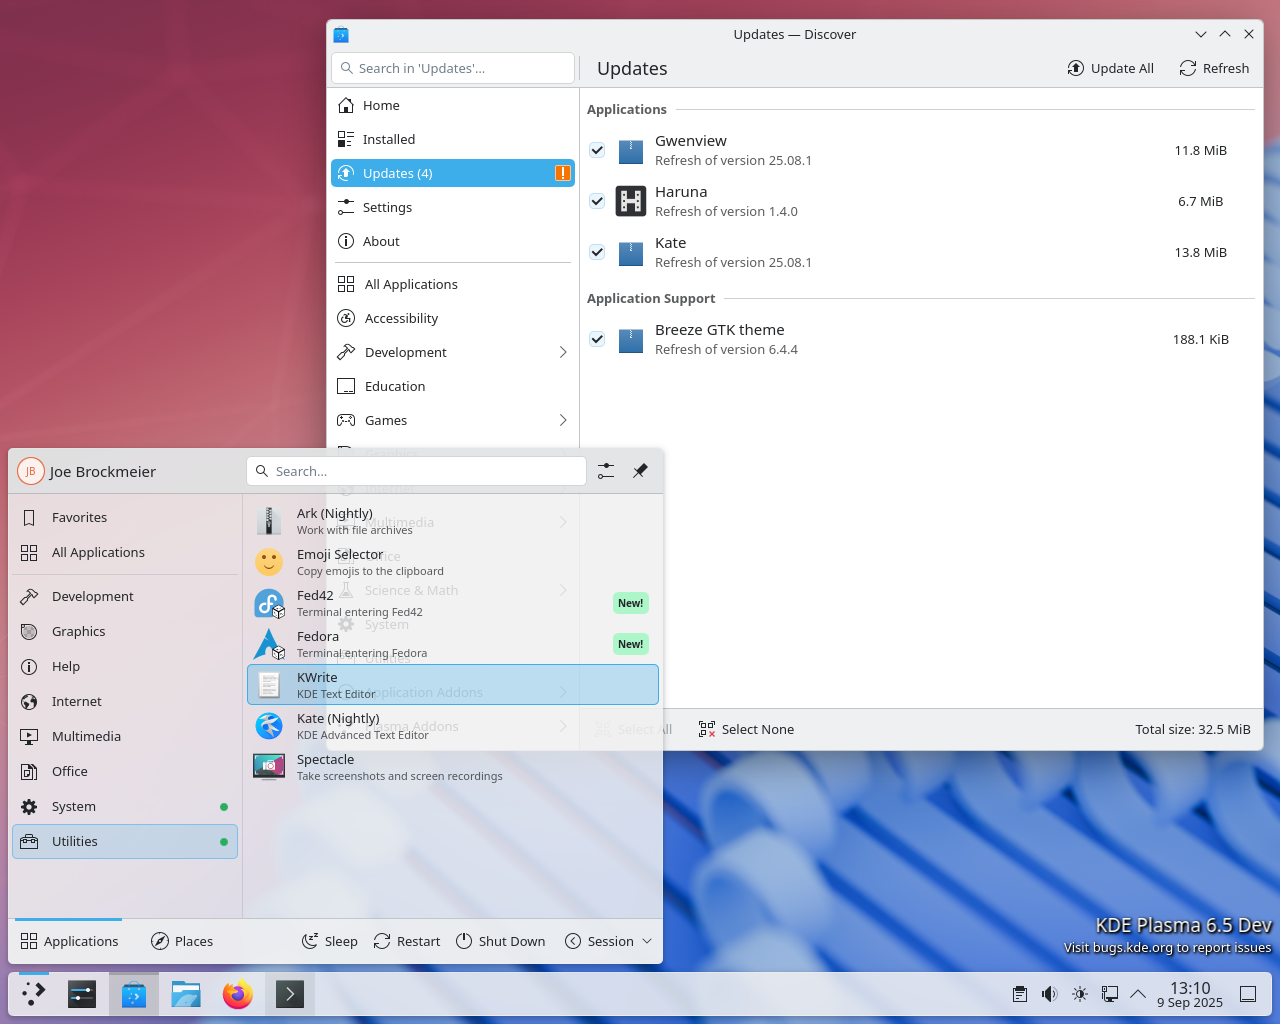Image resolution: width=1280 pixels, height=1024 pixels.
Task: Pin the application launcher open
Action: point(640,471)
